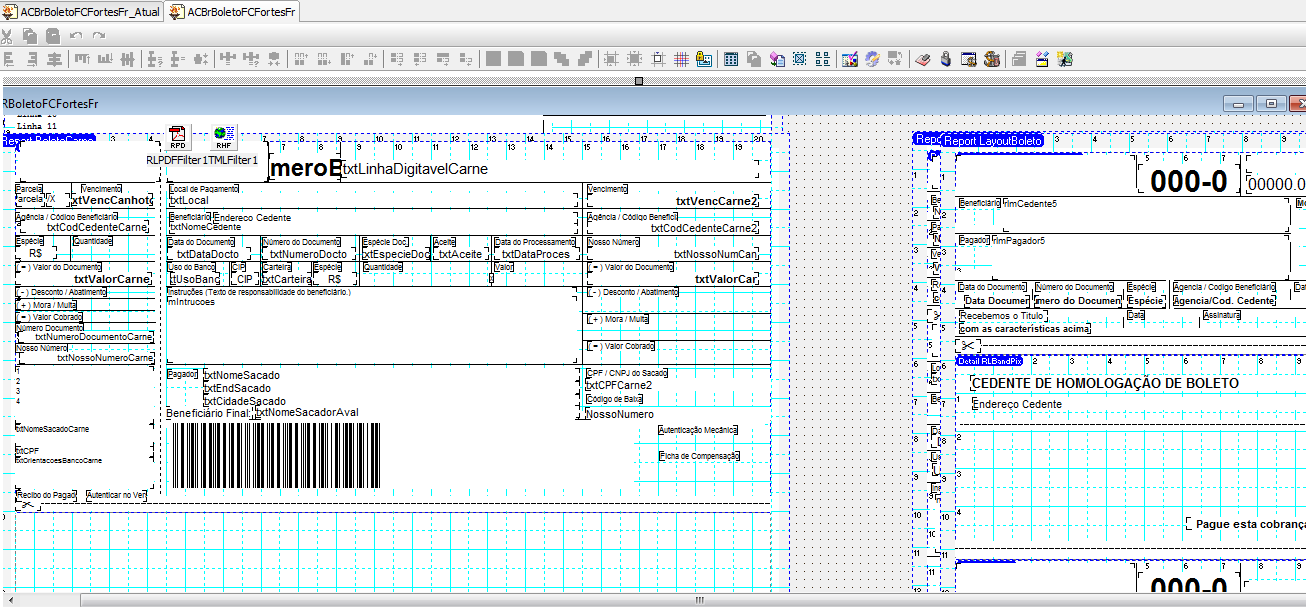1306x607 pixels.
Task: Click the Undo arrow icon
Action: pos(76,36)
